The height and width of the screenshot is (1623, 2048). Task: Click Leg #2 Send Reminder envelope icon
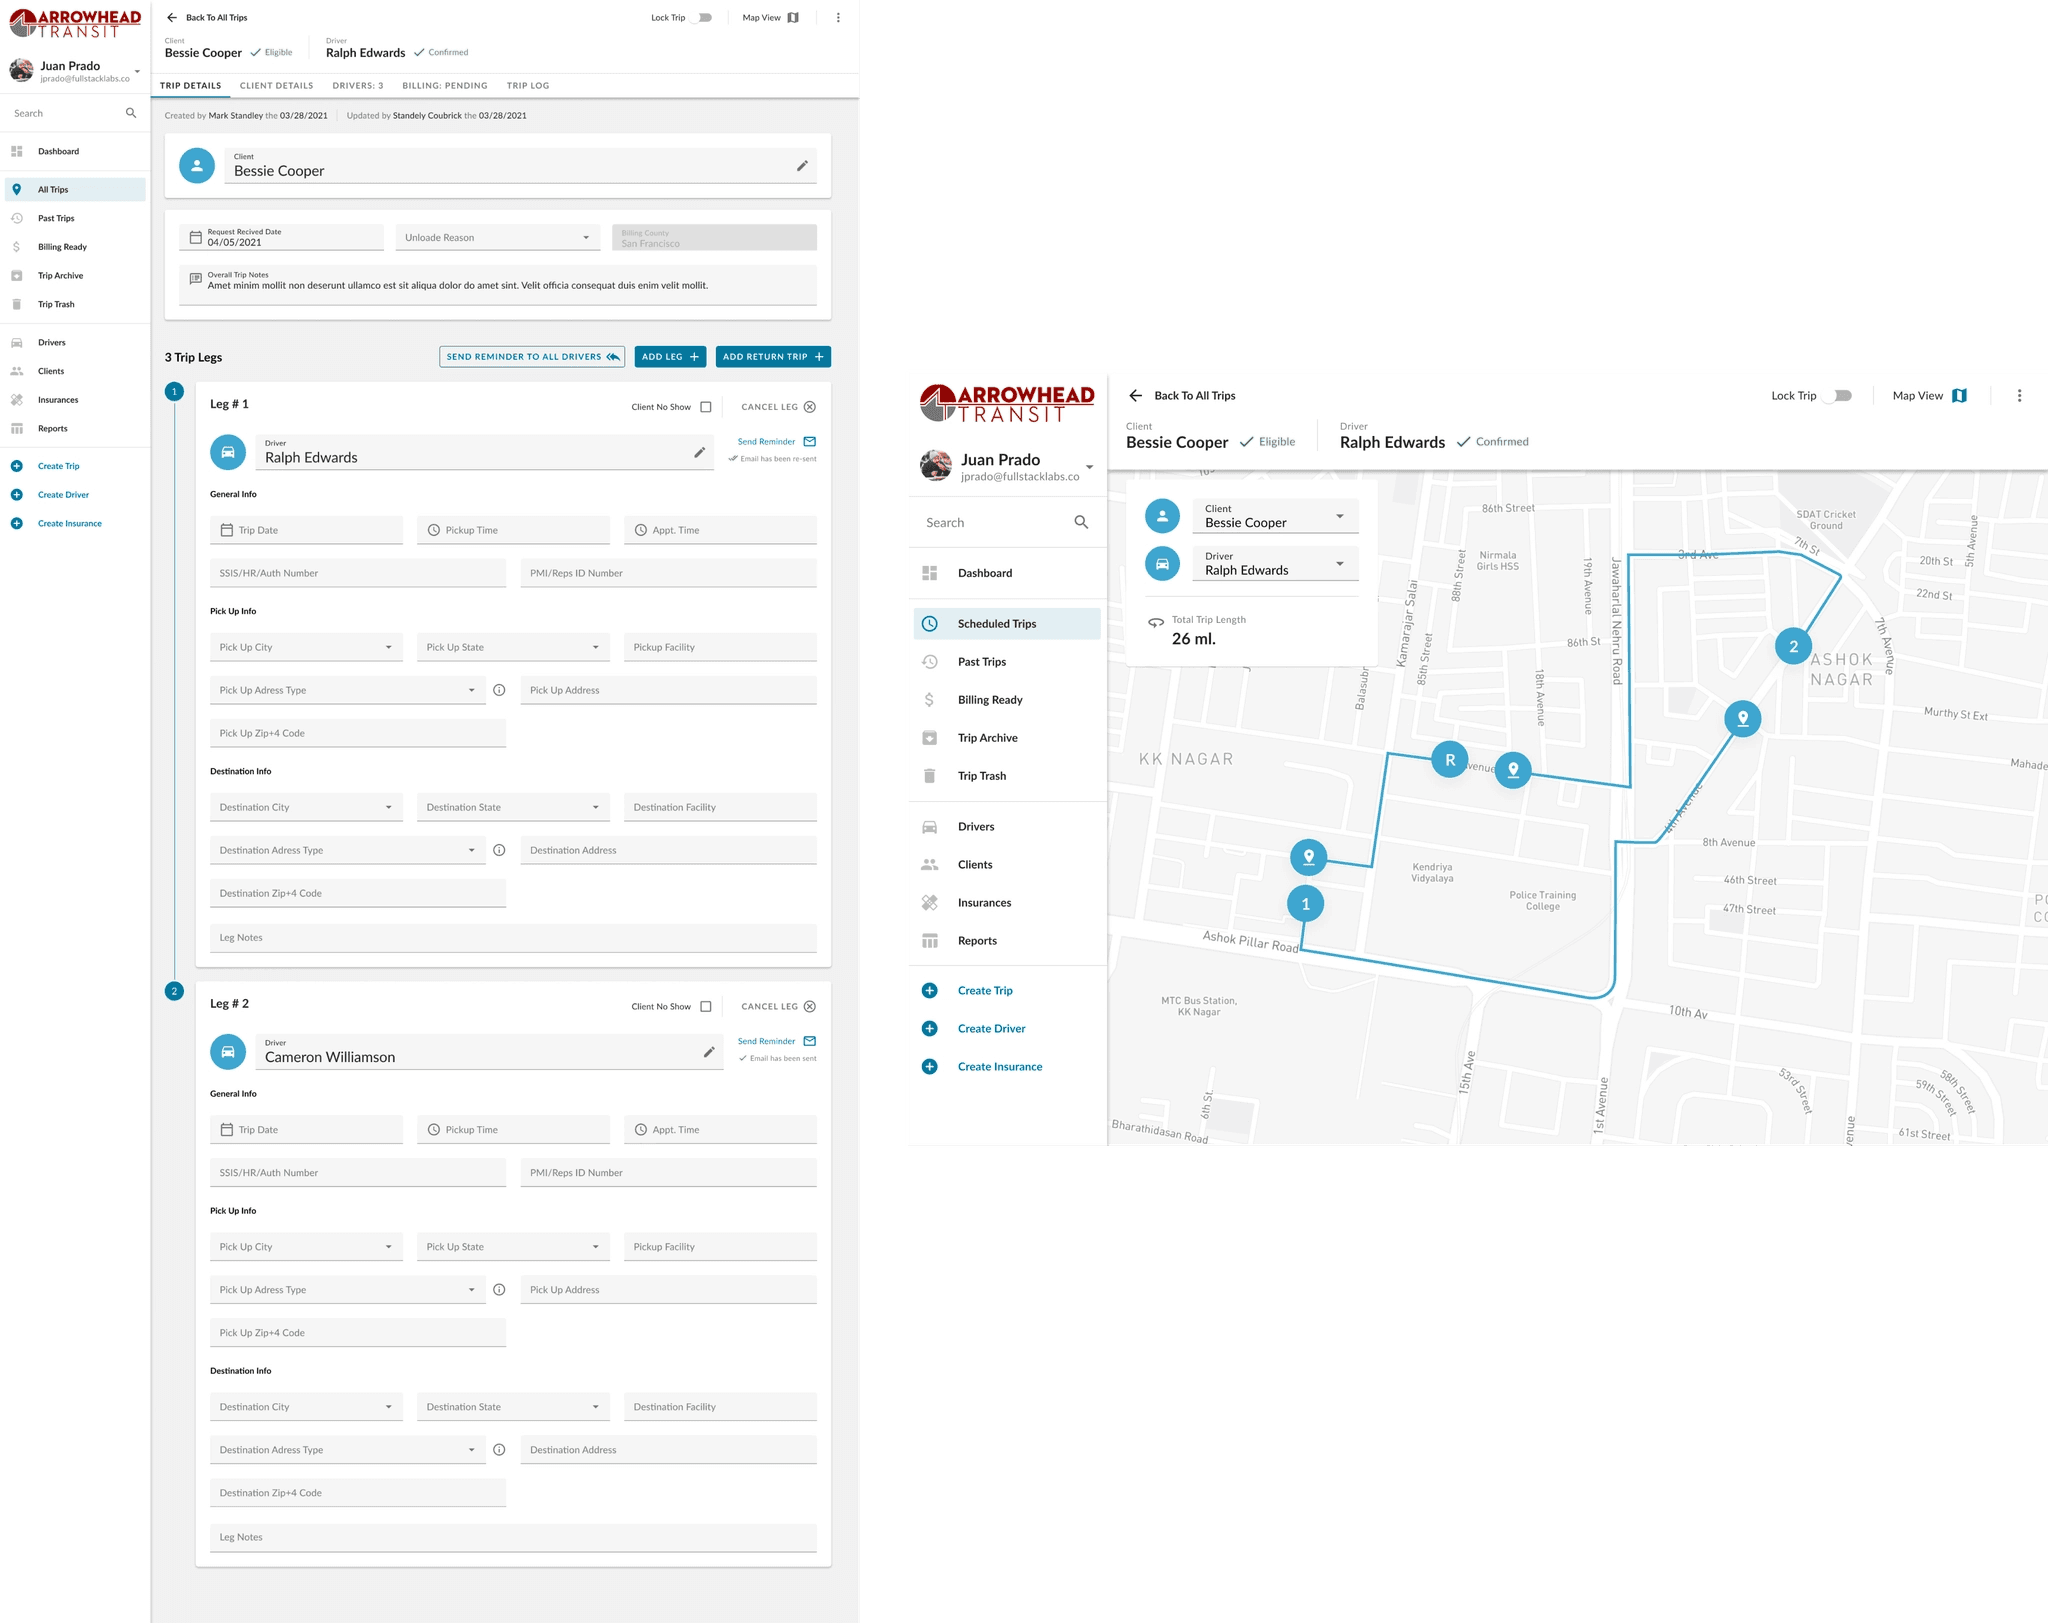810,1041
